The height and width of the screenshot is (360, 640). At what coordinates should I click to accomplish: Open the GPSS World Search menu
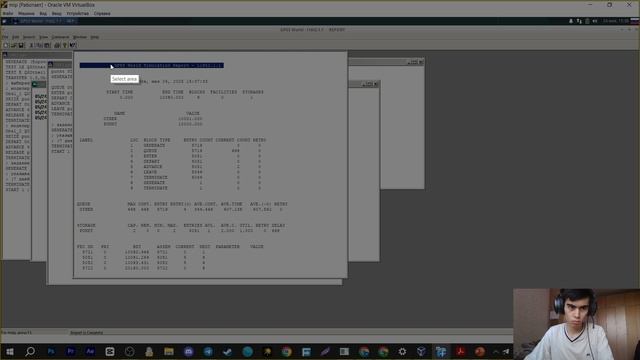click(29, 37)
